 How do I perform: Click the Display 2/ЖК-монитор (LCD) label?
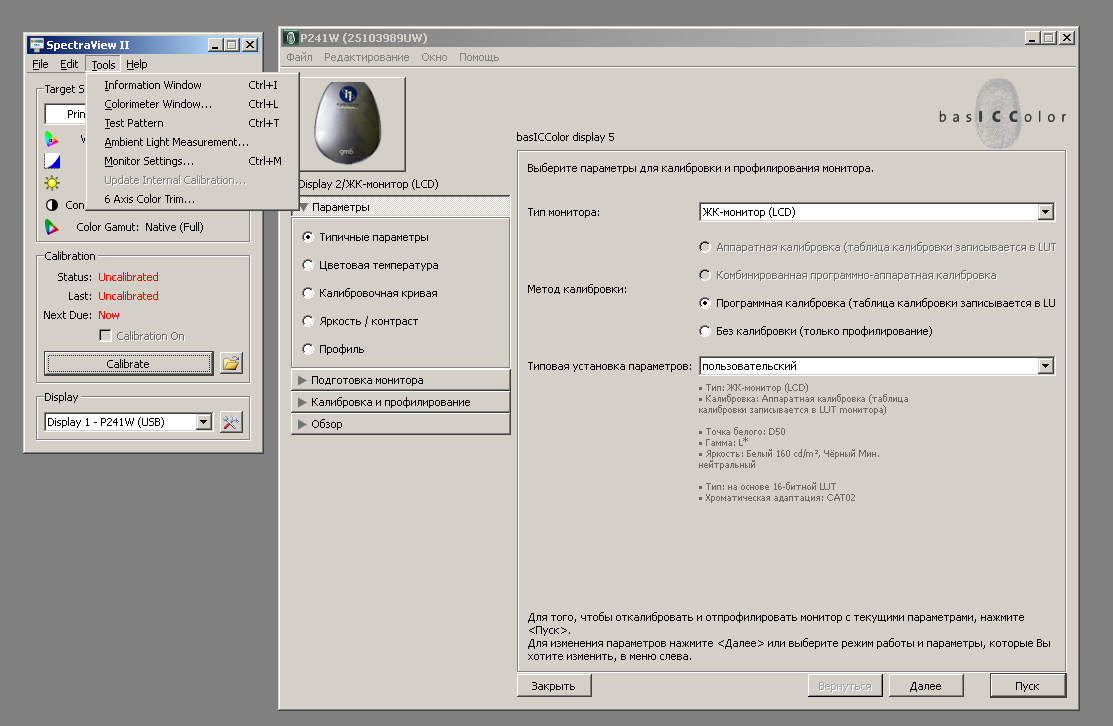pos(368,185)
